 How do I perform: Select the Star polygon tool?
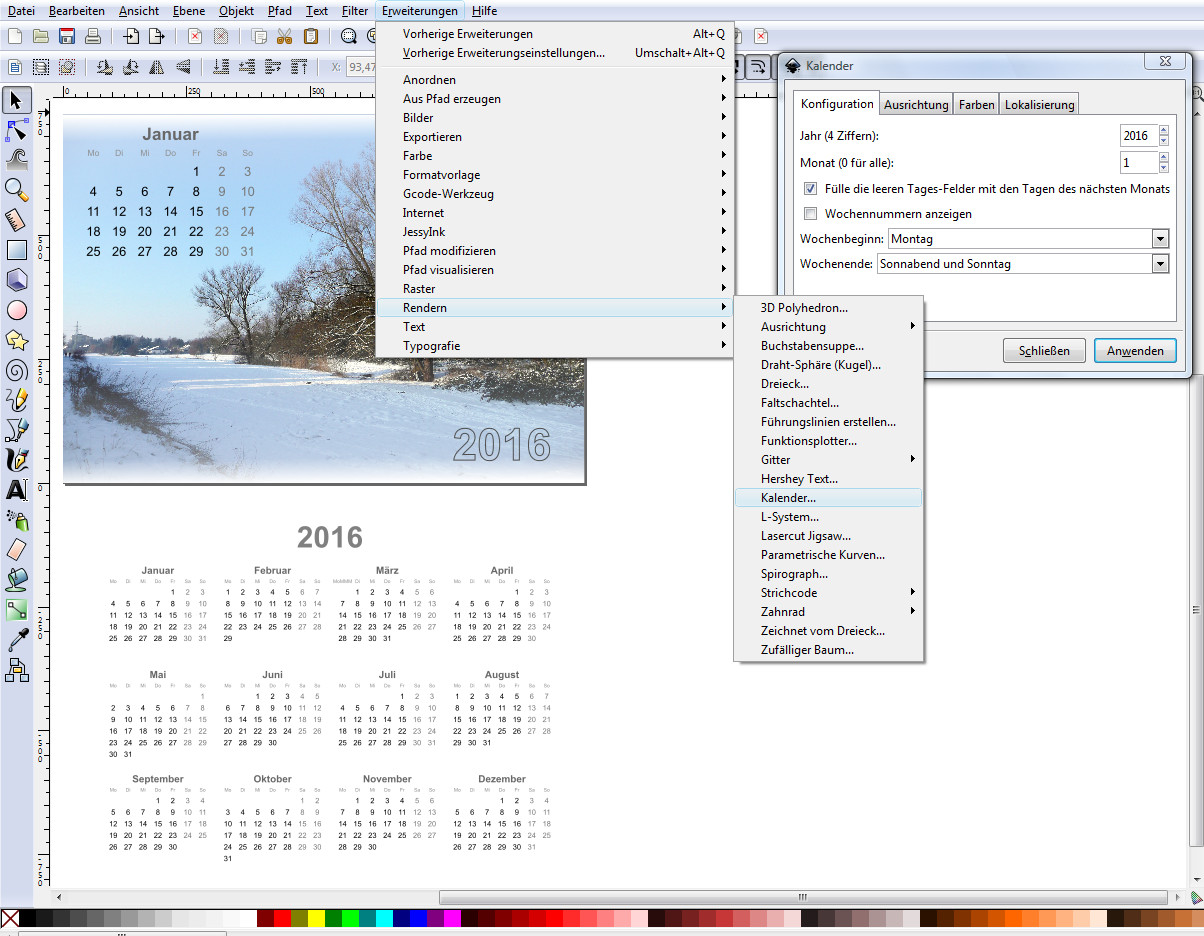[x=16, y=339]
